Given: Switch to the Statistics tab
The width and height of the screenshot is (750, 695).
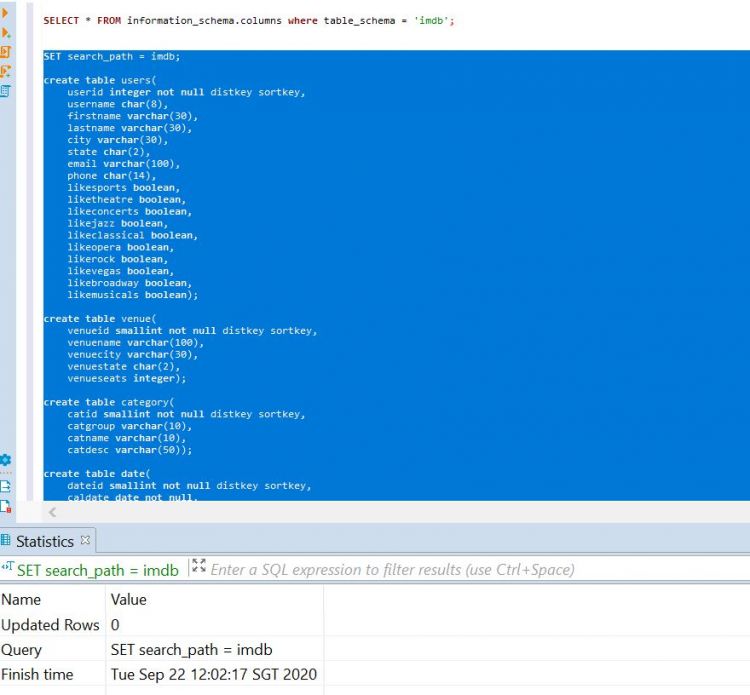Looking at the screenshot, I should point(44,541).
